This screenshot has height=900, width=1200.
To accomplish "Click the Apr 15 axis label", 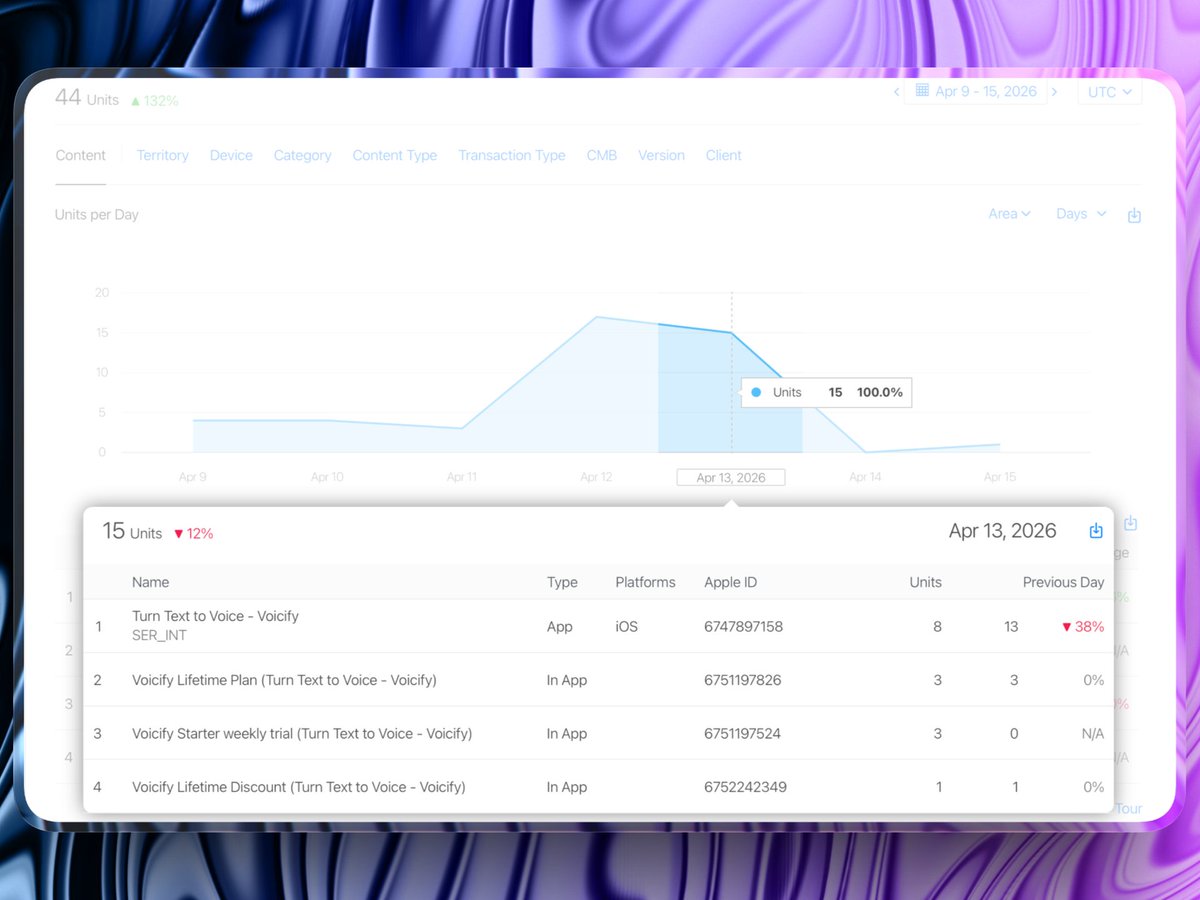I will pos(1000,477).
